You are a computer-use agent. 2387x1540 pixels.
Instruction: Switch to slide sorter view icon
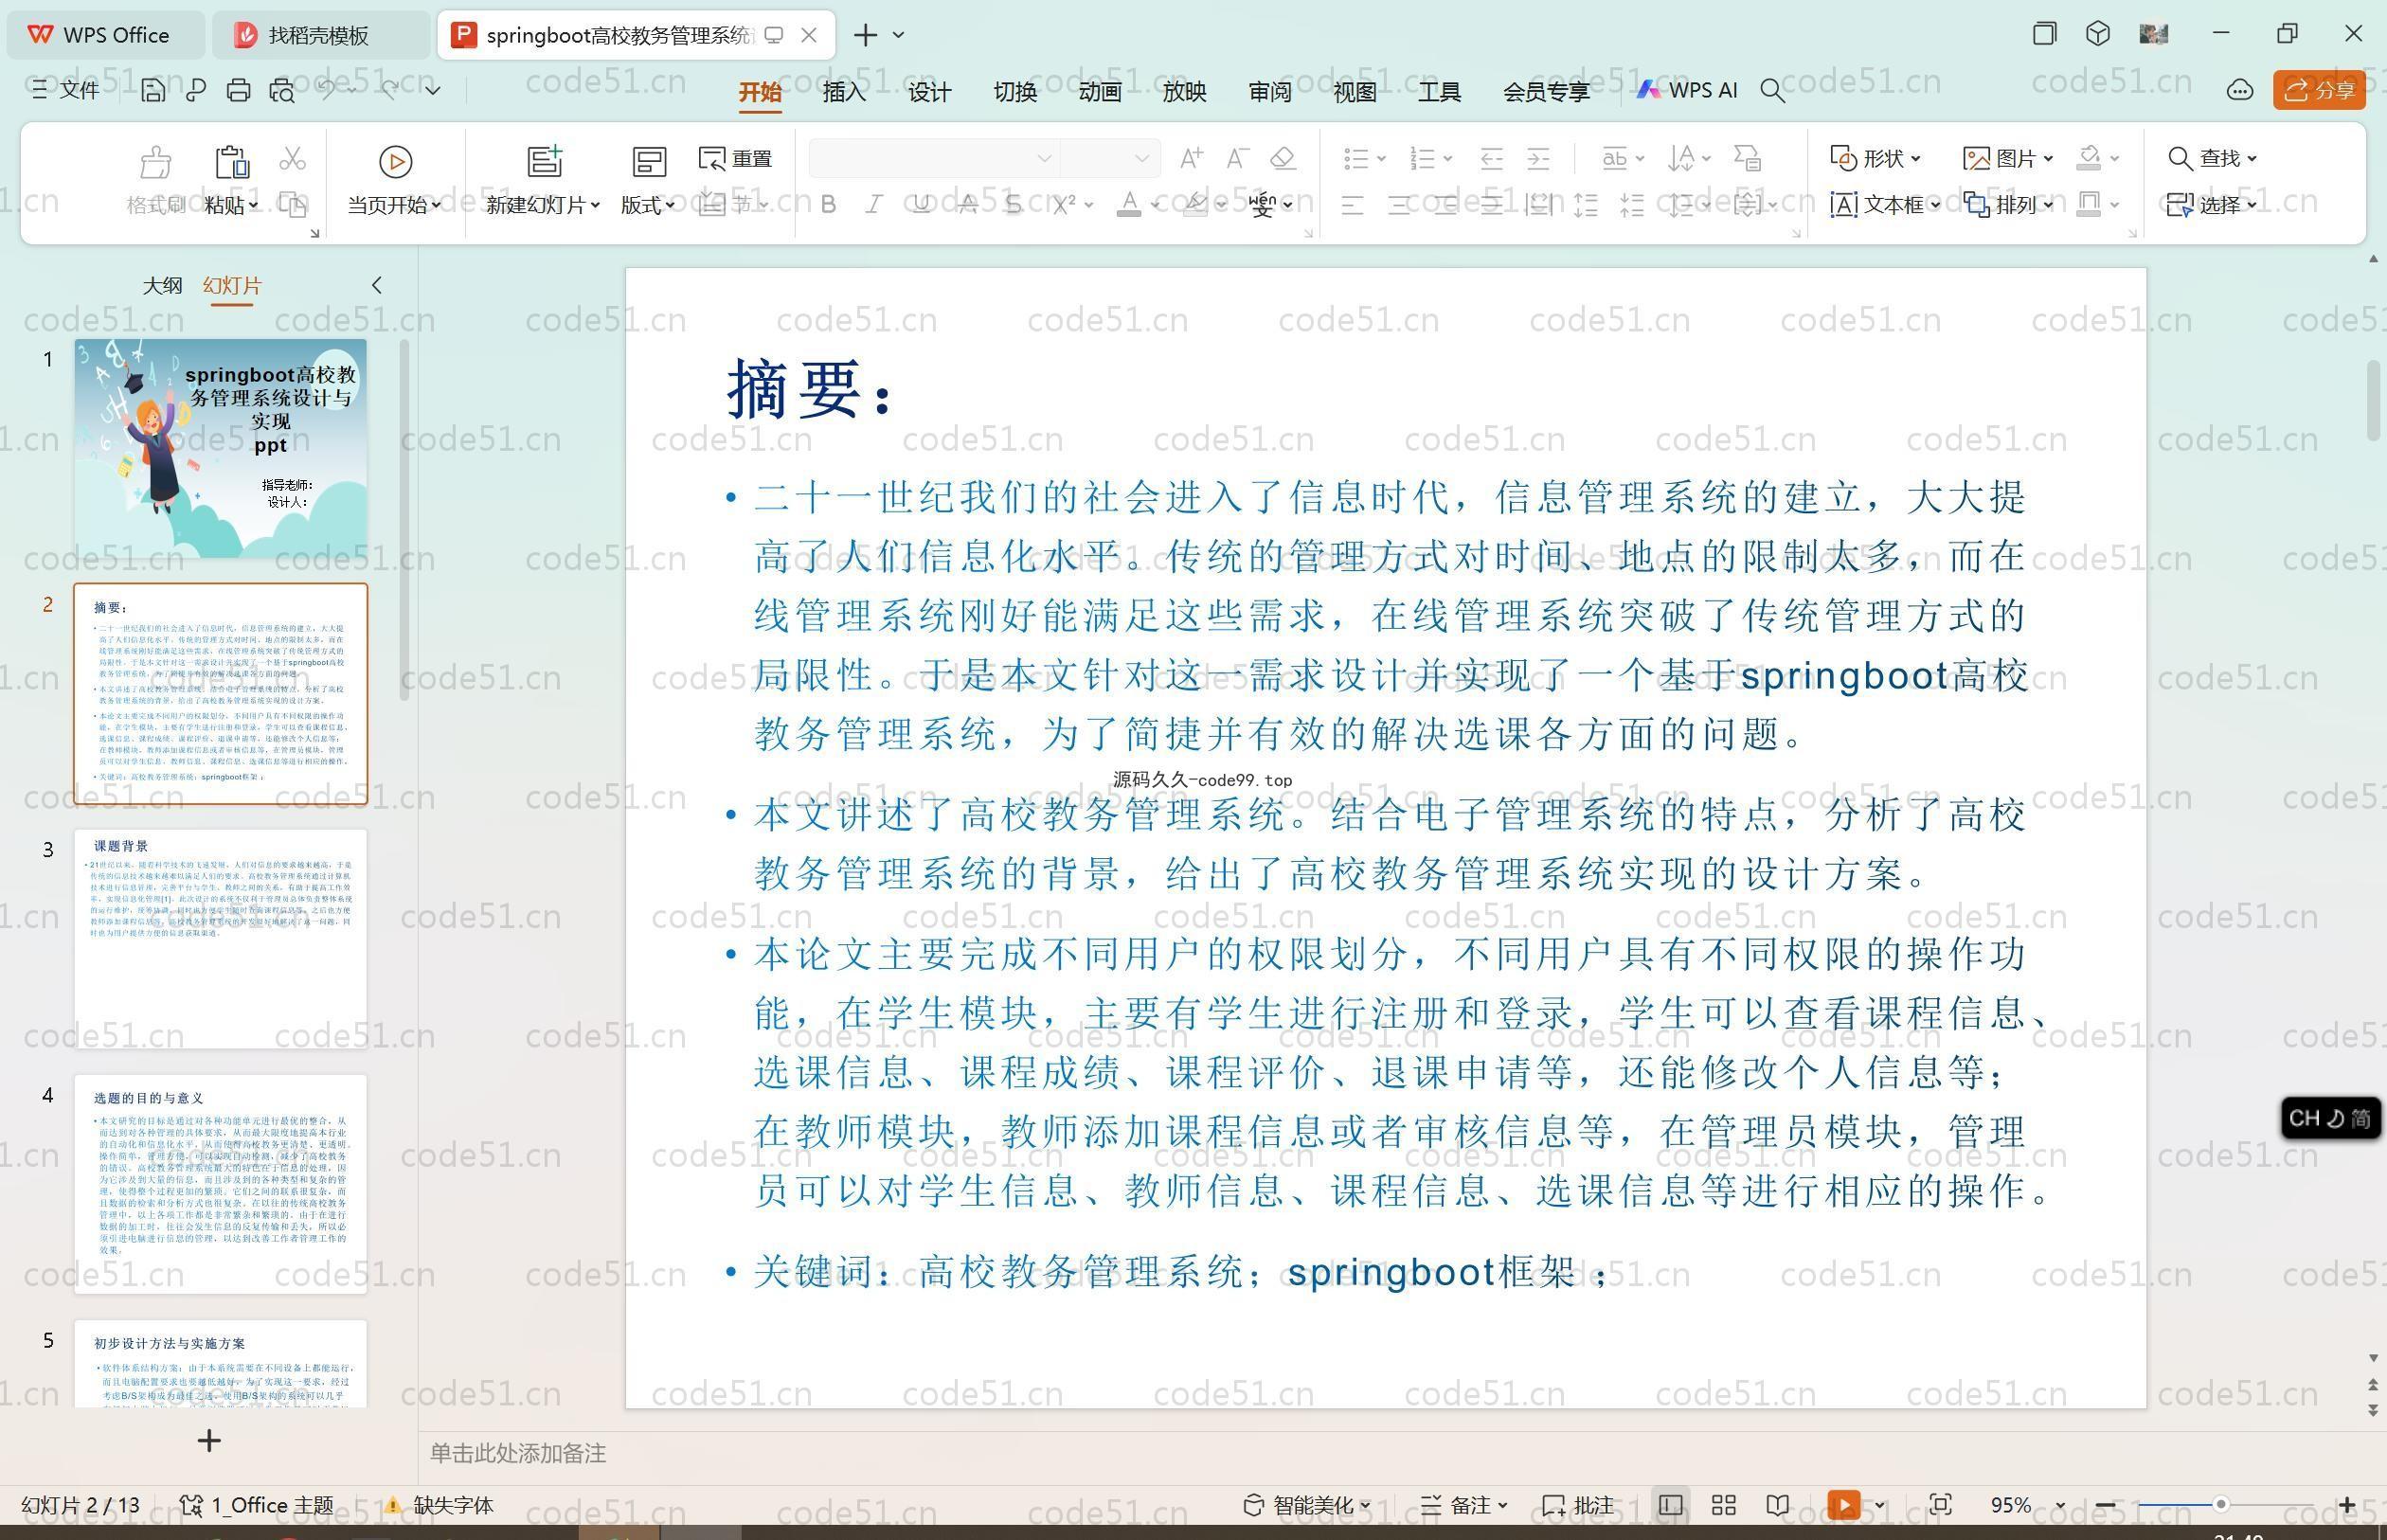tap(1724, 1505)
